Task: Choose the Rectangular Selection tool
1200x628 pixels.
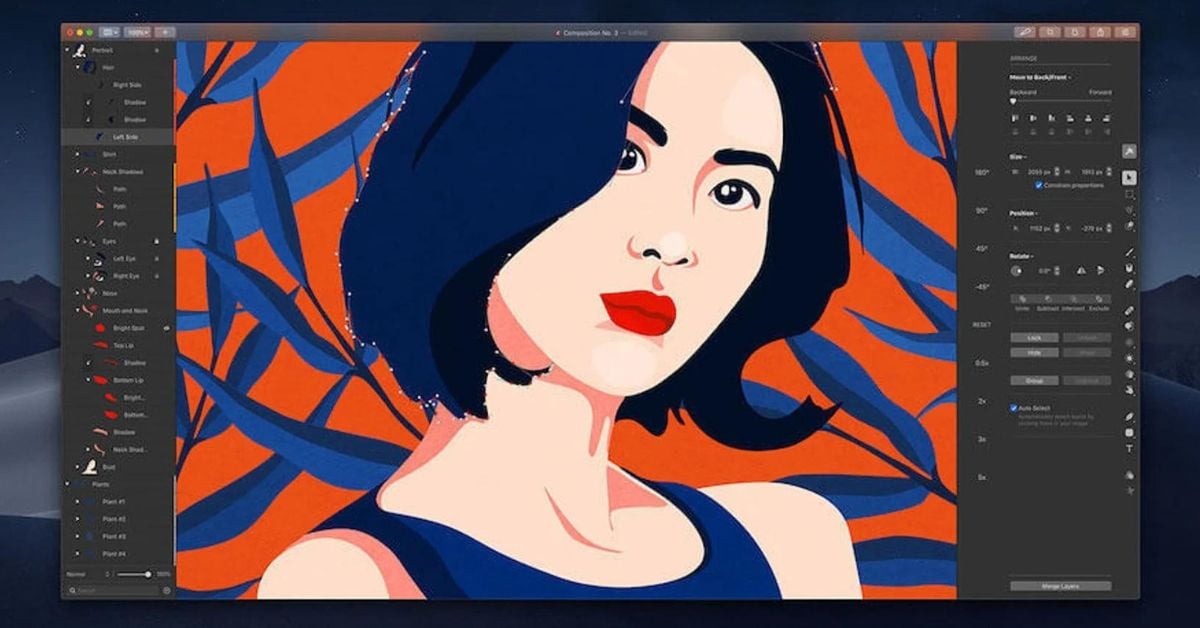Action: 1129,194
